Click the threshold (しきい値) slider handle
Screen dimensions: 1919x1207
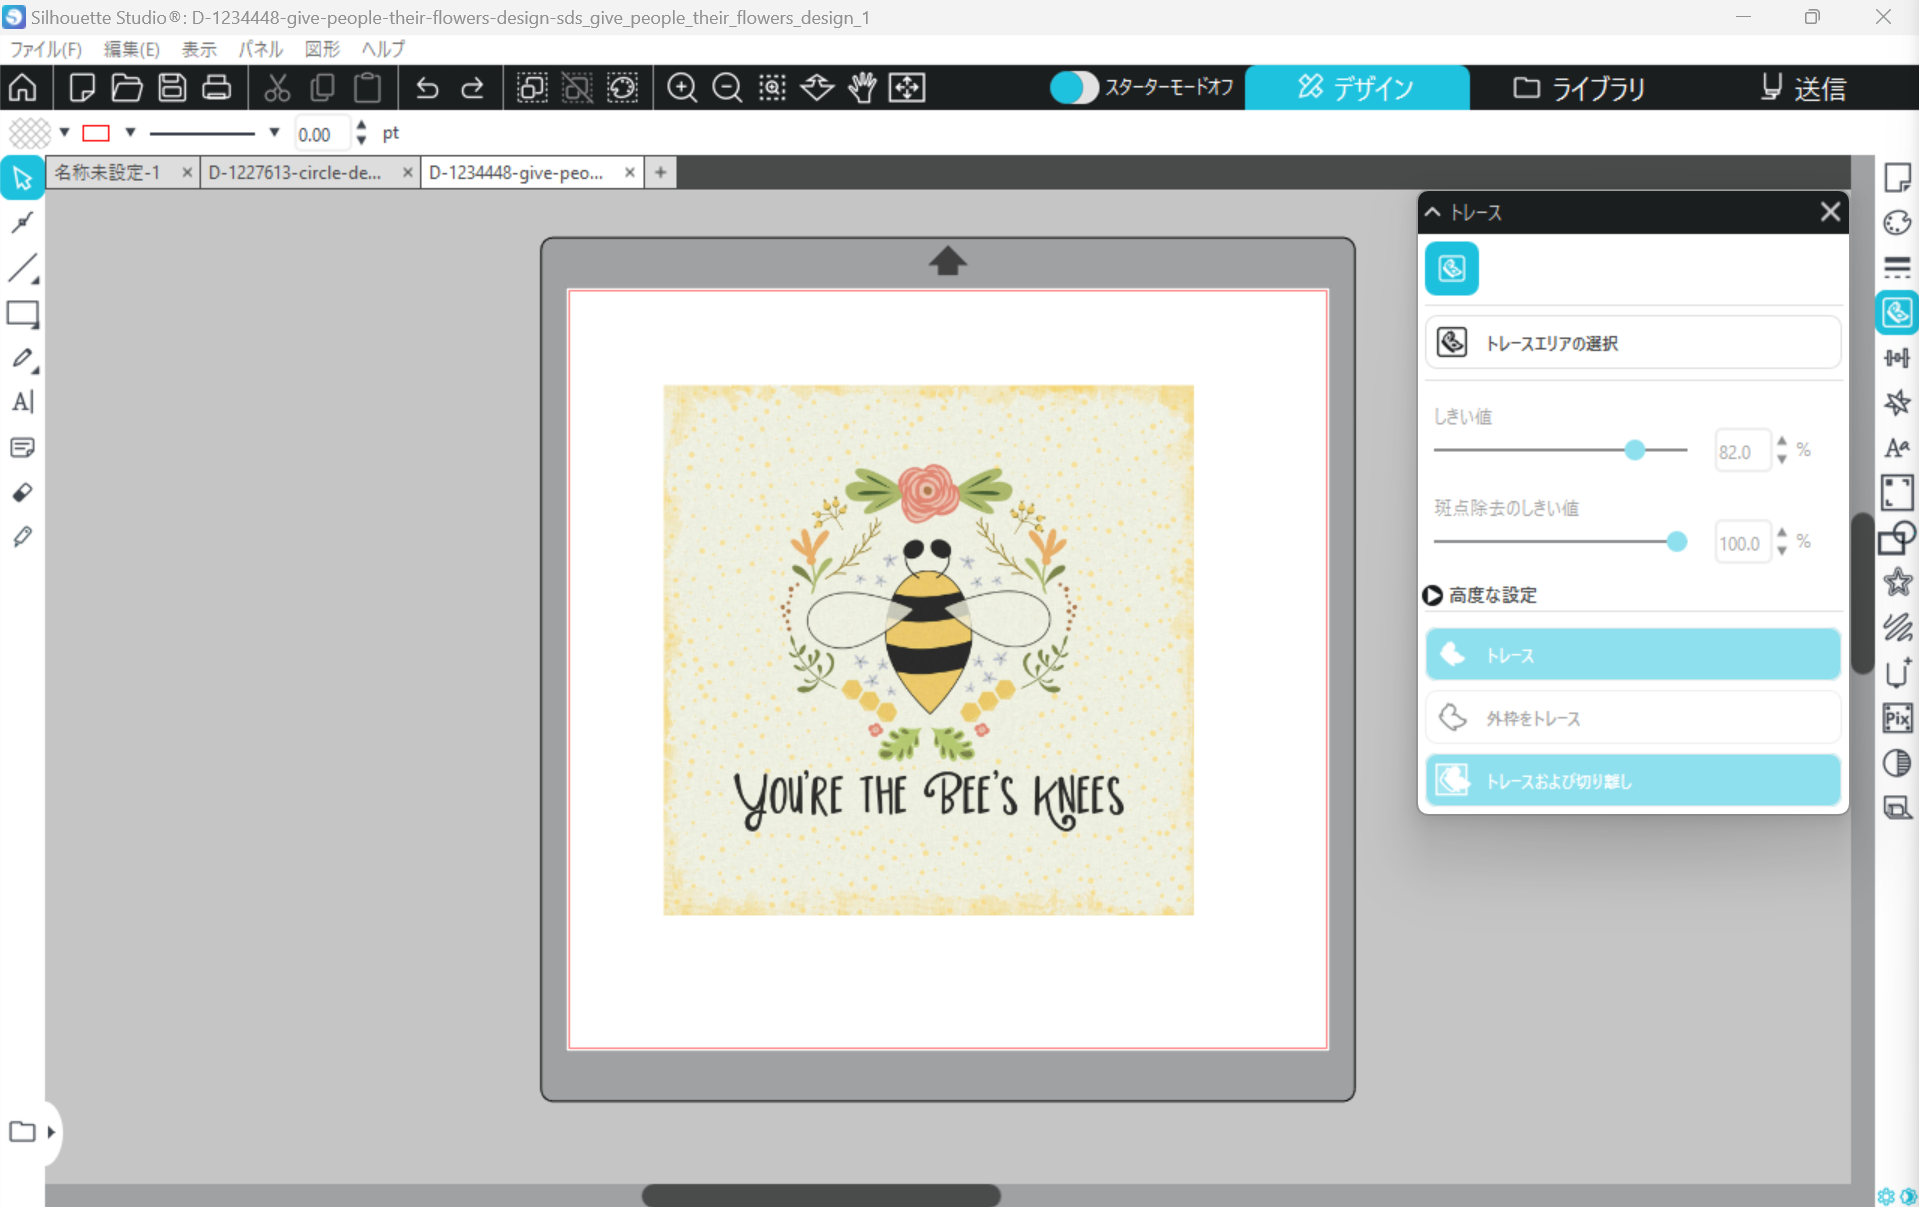1635,450
